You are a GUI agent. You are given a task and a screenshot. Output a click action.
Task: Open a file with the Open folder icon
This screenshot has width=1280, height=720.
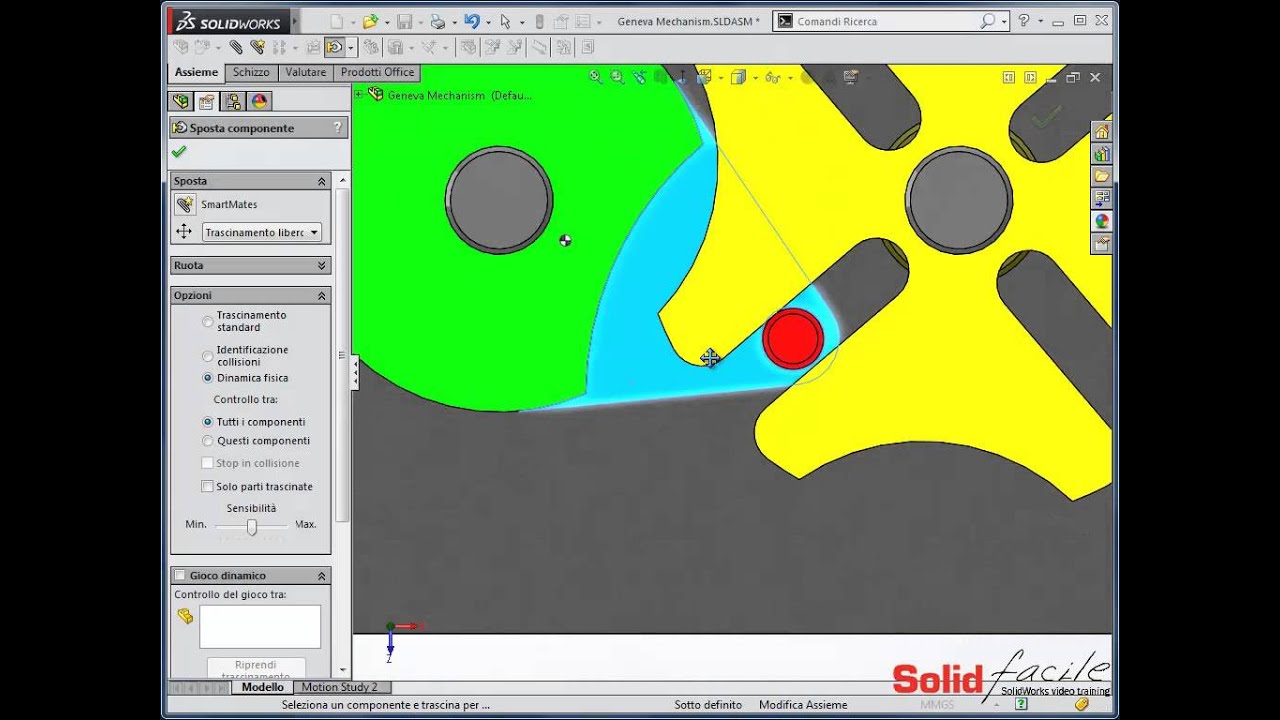click(x=370, y=21)
